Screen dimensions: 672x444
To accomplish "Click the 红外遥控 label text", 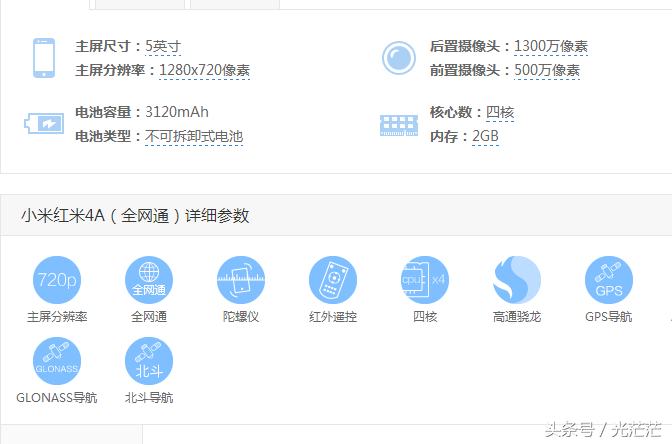I will pos(333,317).
